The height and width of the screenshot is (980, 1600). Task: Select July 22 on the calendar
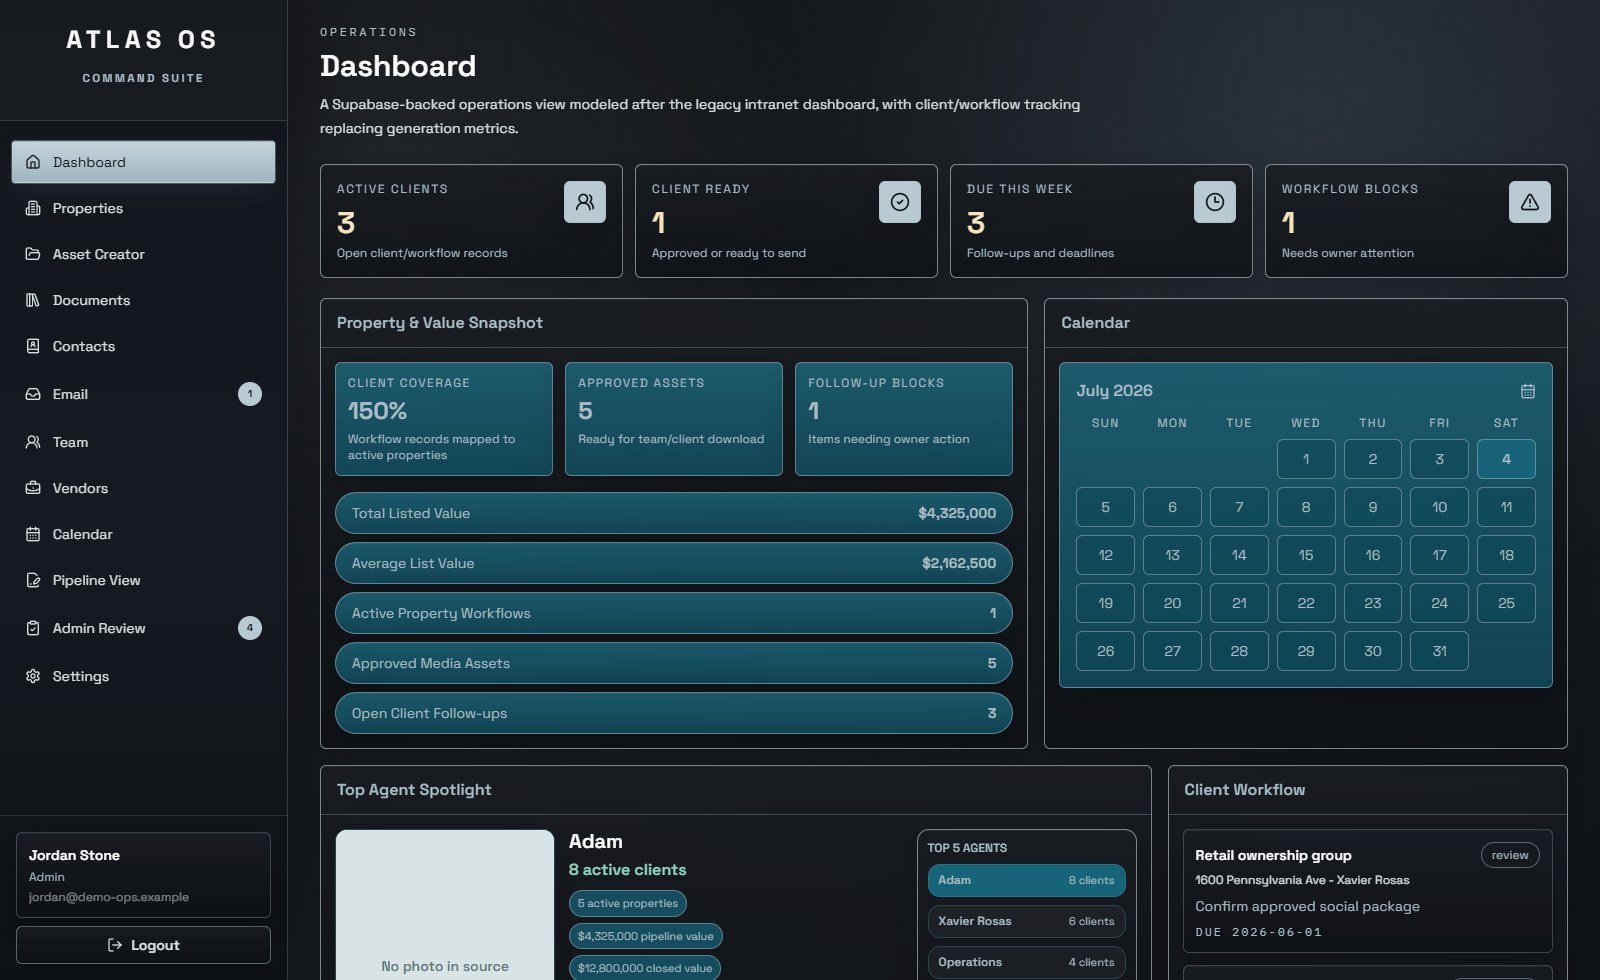(1306, 603)
